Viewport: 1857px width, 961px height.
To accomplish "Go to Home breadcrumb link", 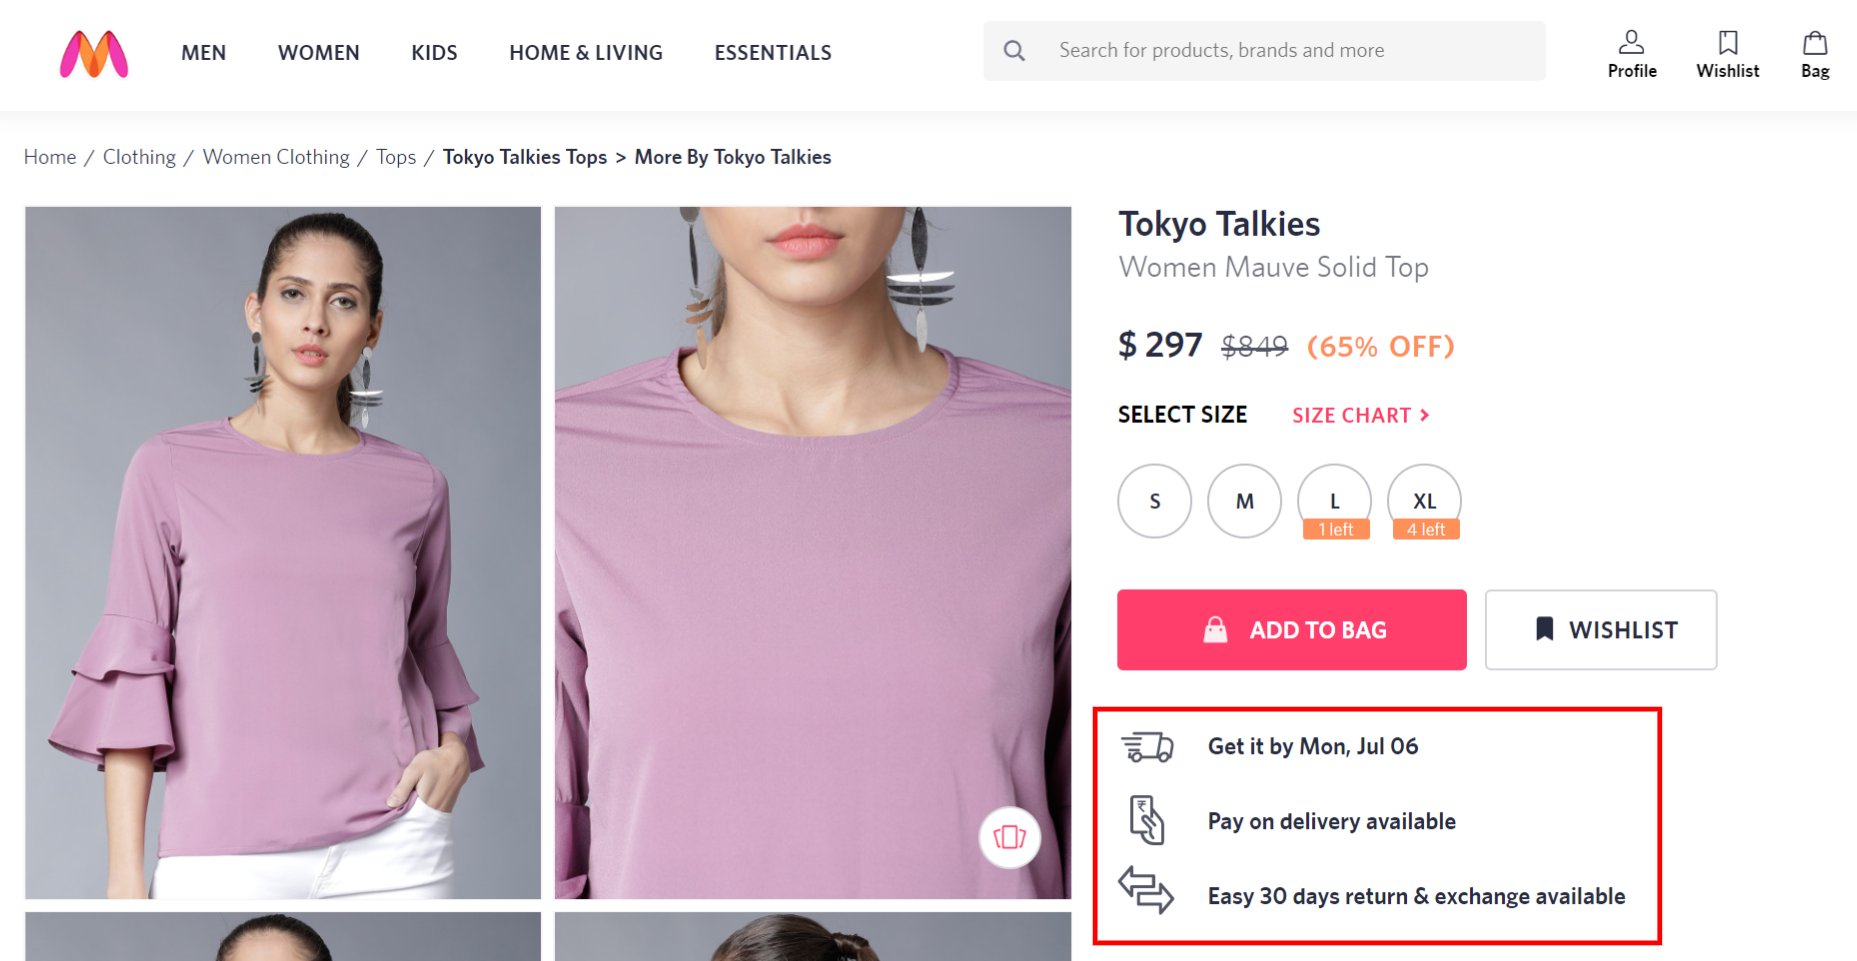I will coord(50,157).
